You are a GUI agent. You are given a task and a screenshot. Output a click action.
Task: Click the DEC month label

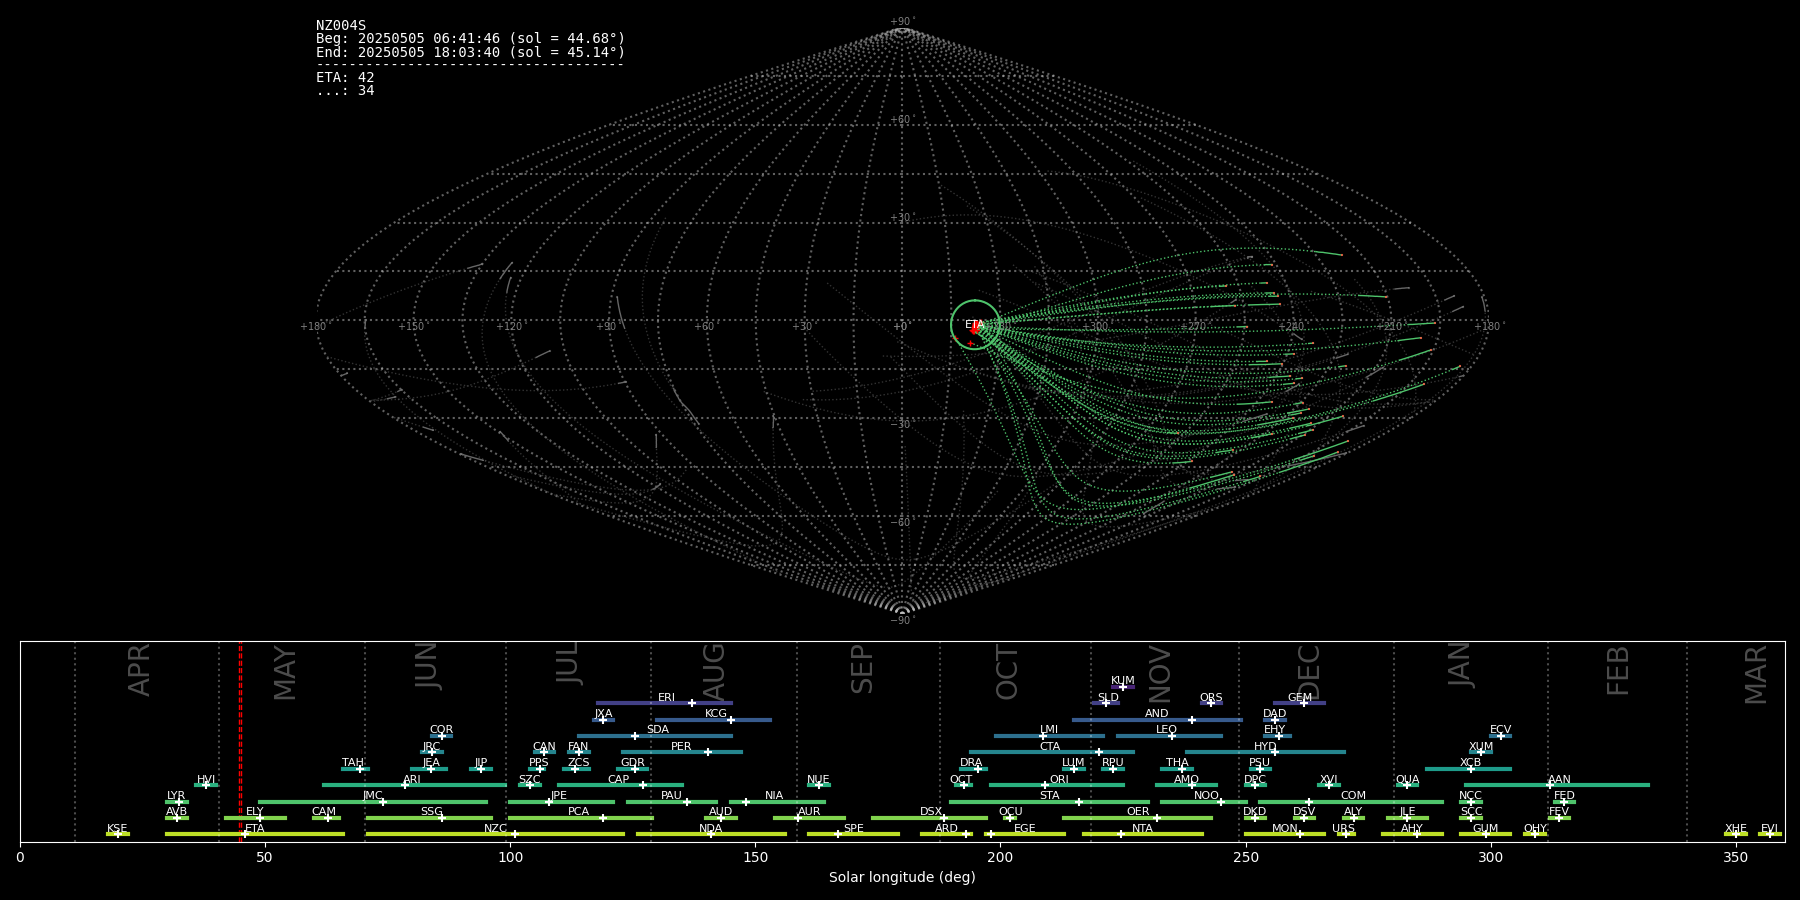(1309, 673)
